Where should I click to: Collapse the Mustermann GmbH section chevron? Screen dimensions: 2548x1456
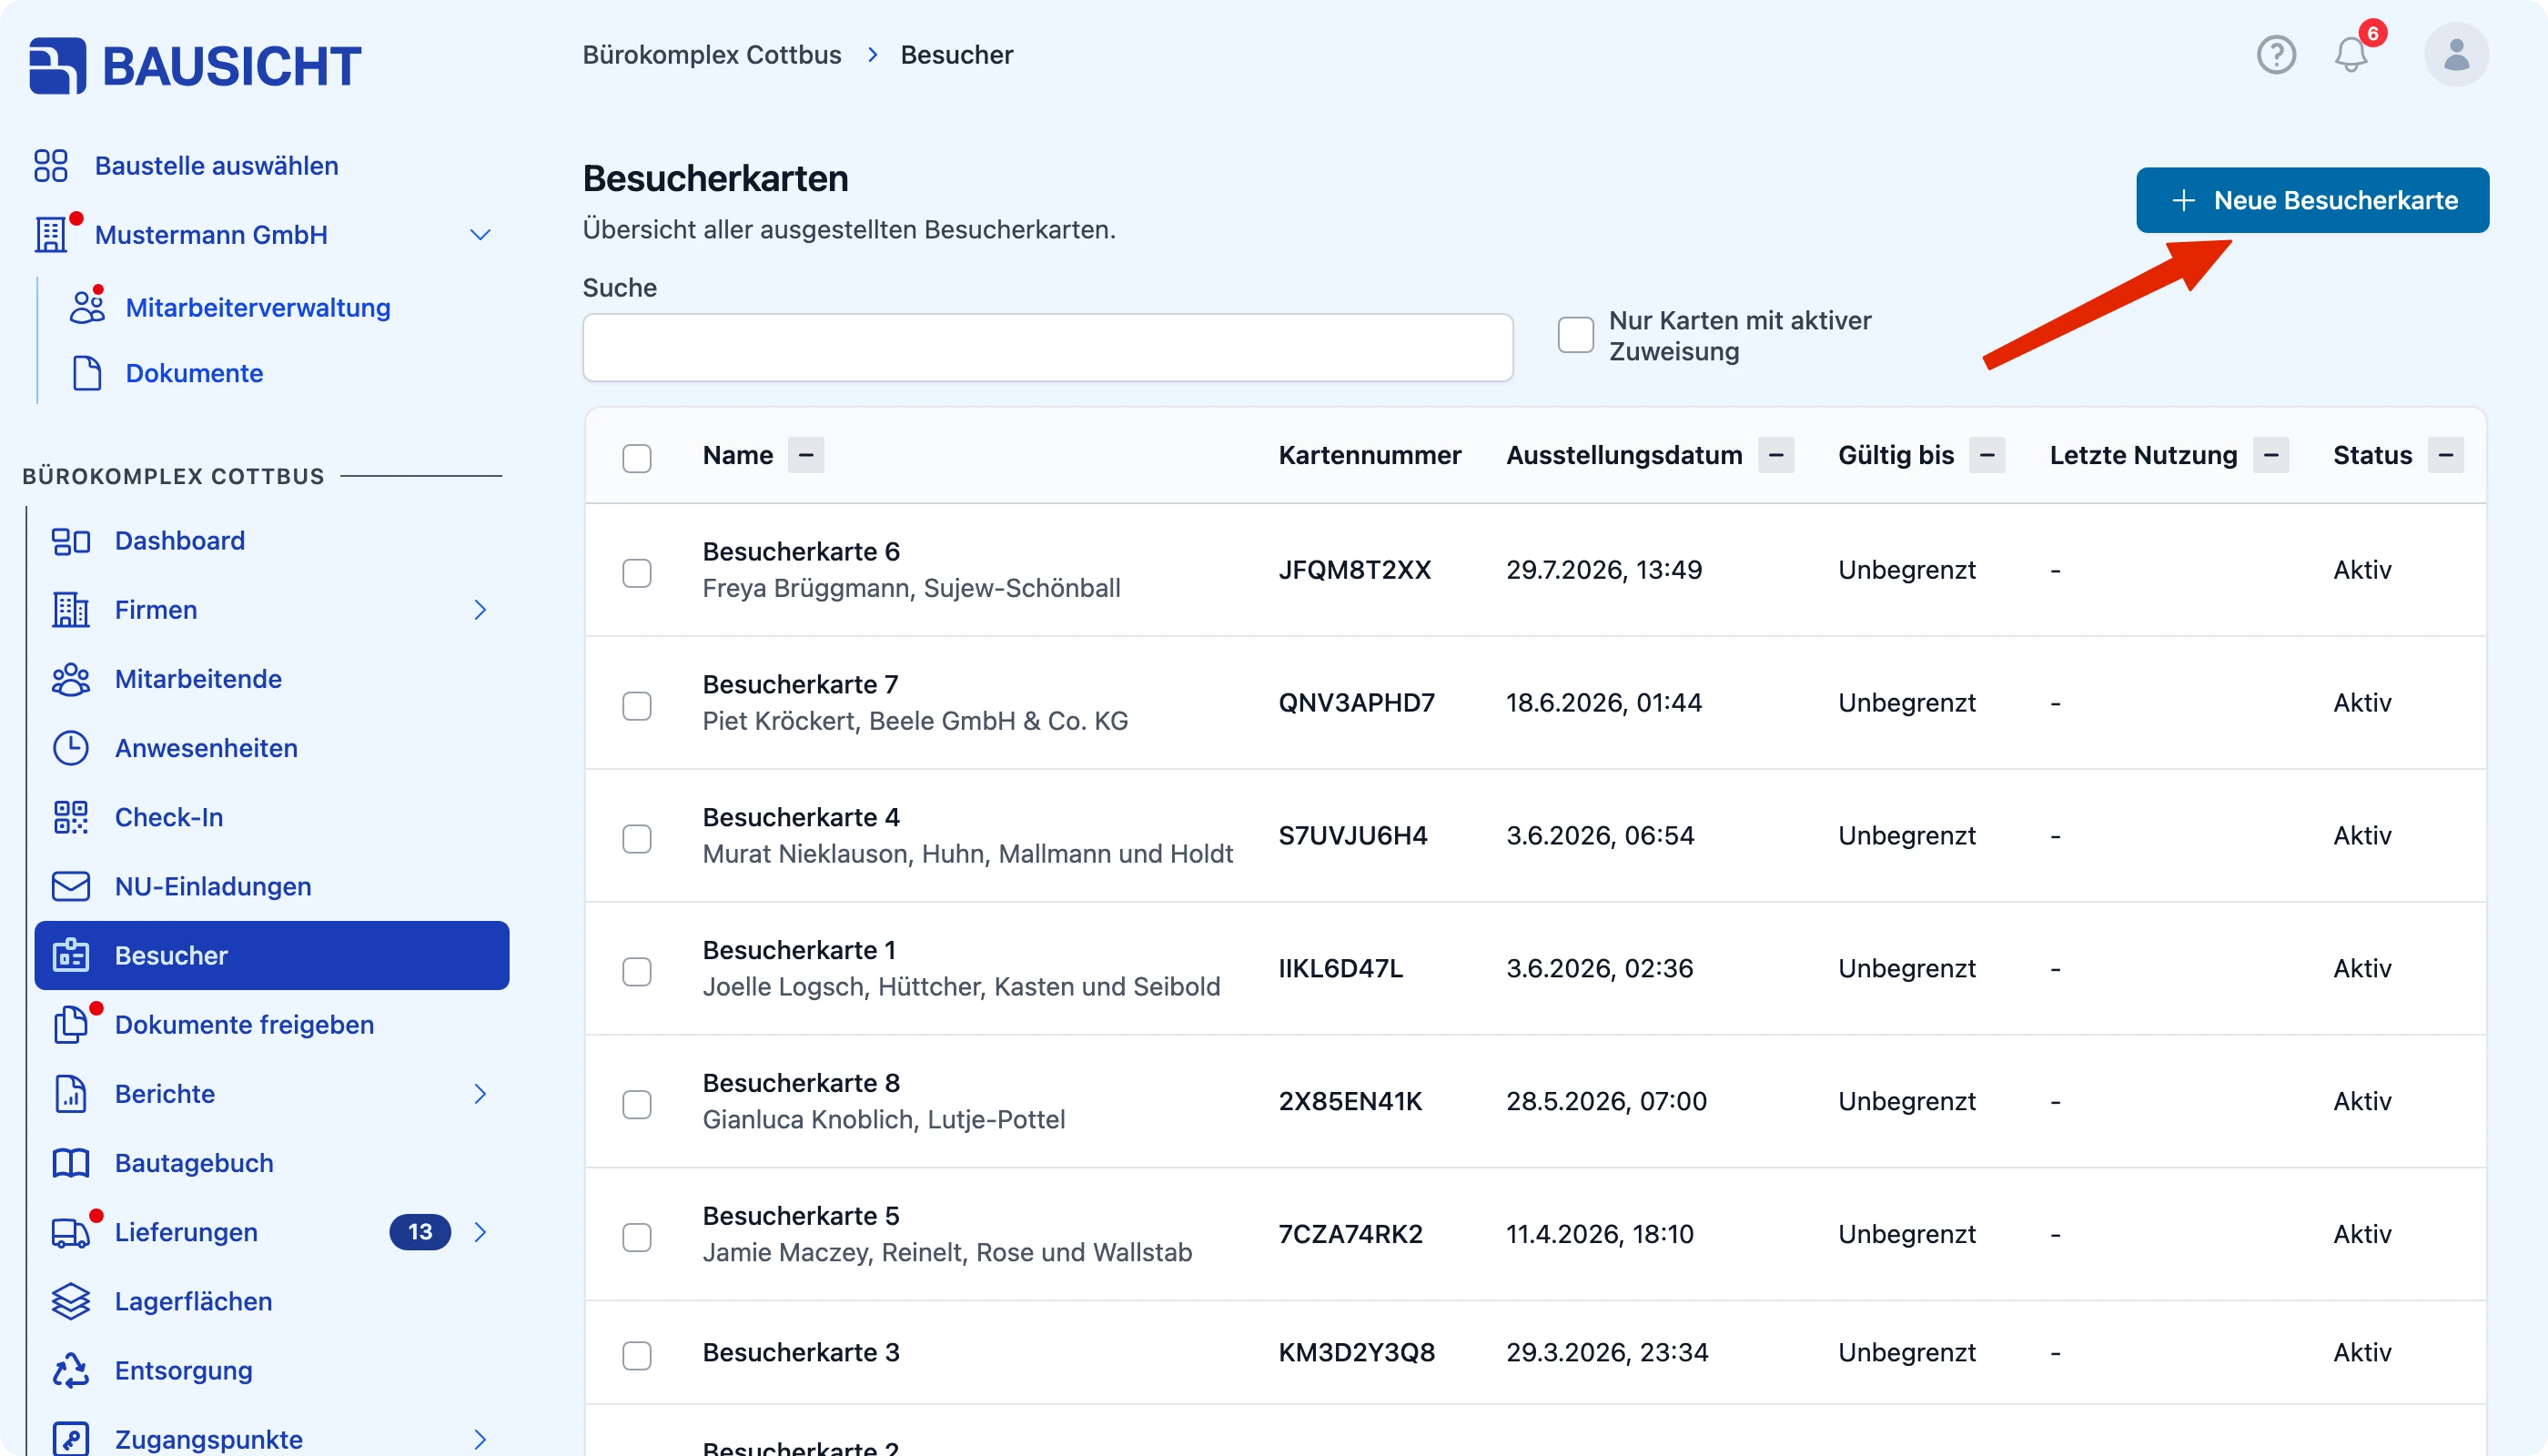[x=480, y=235]
